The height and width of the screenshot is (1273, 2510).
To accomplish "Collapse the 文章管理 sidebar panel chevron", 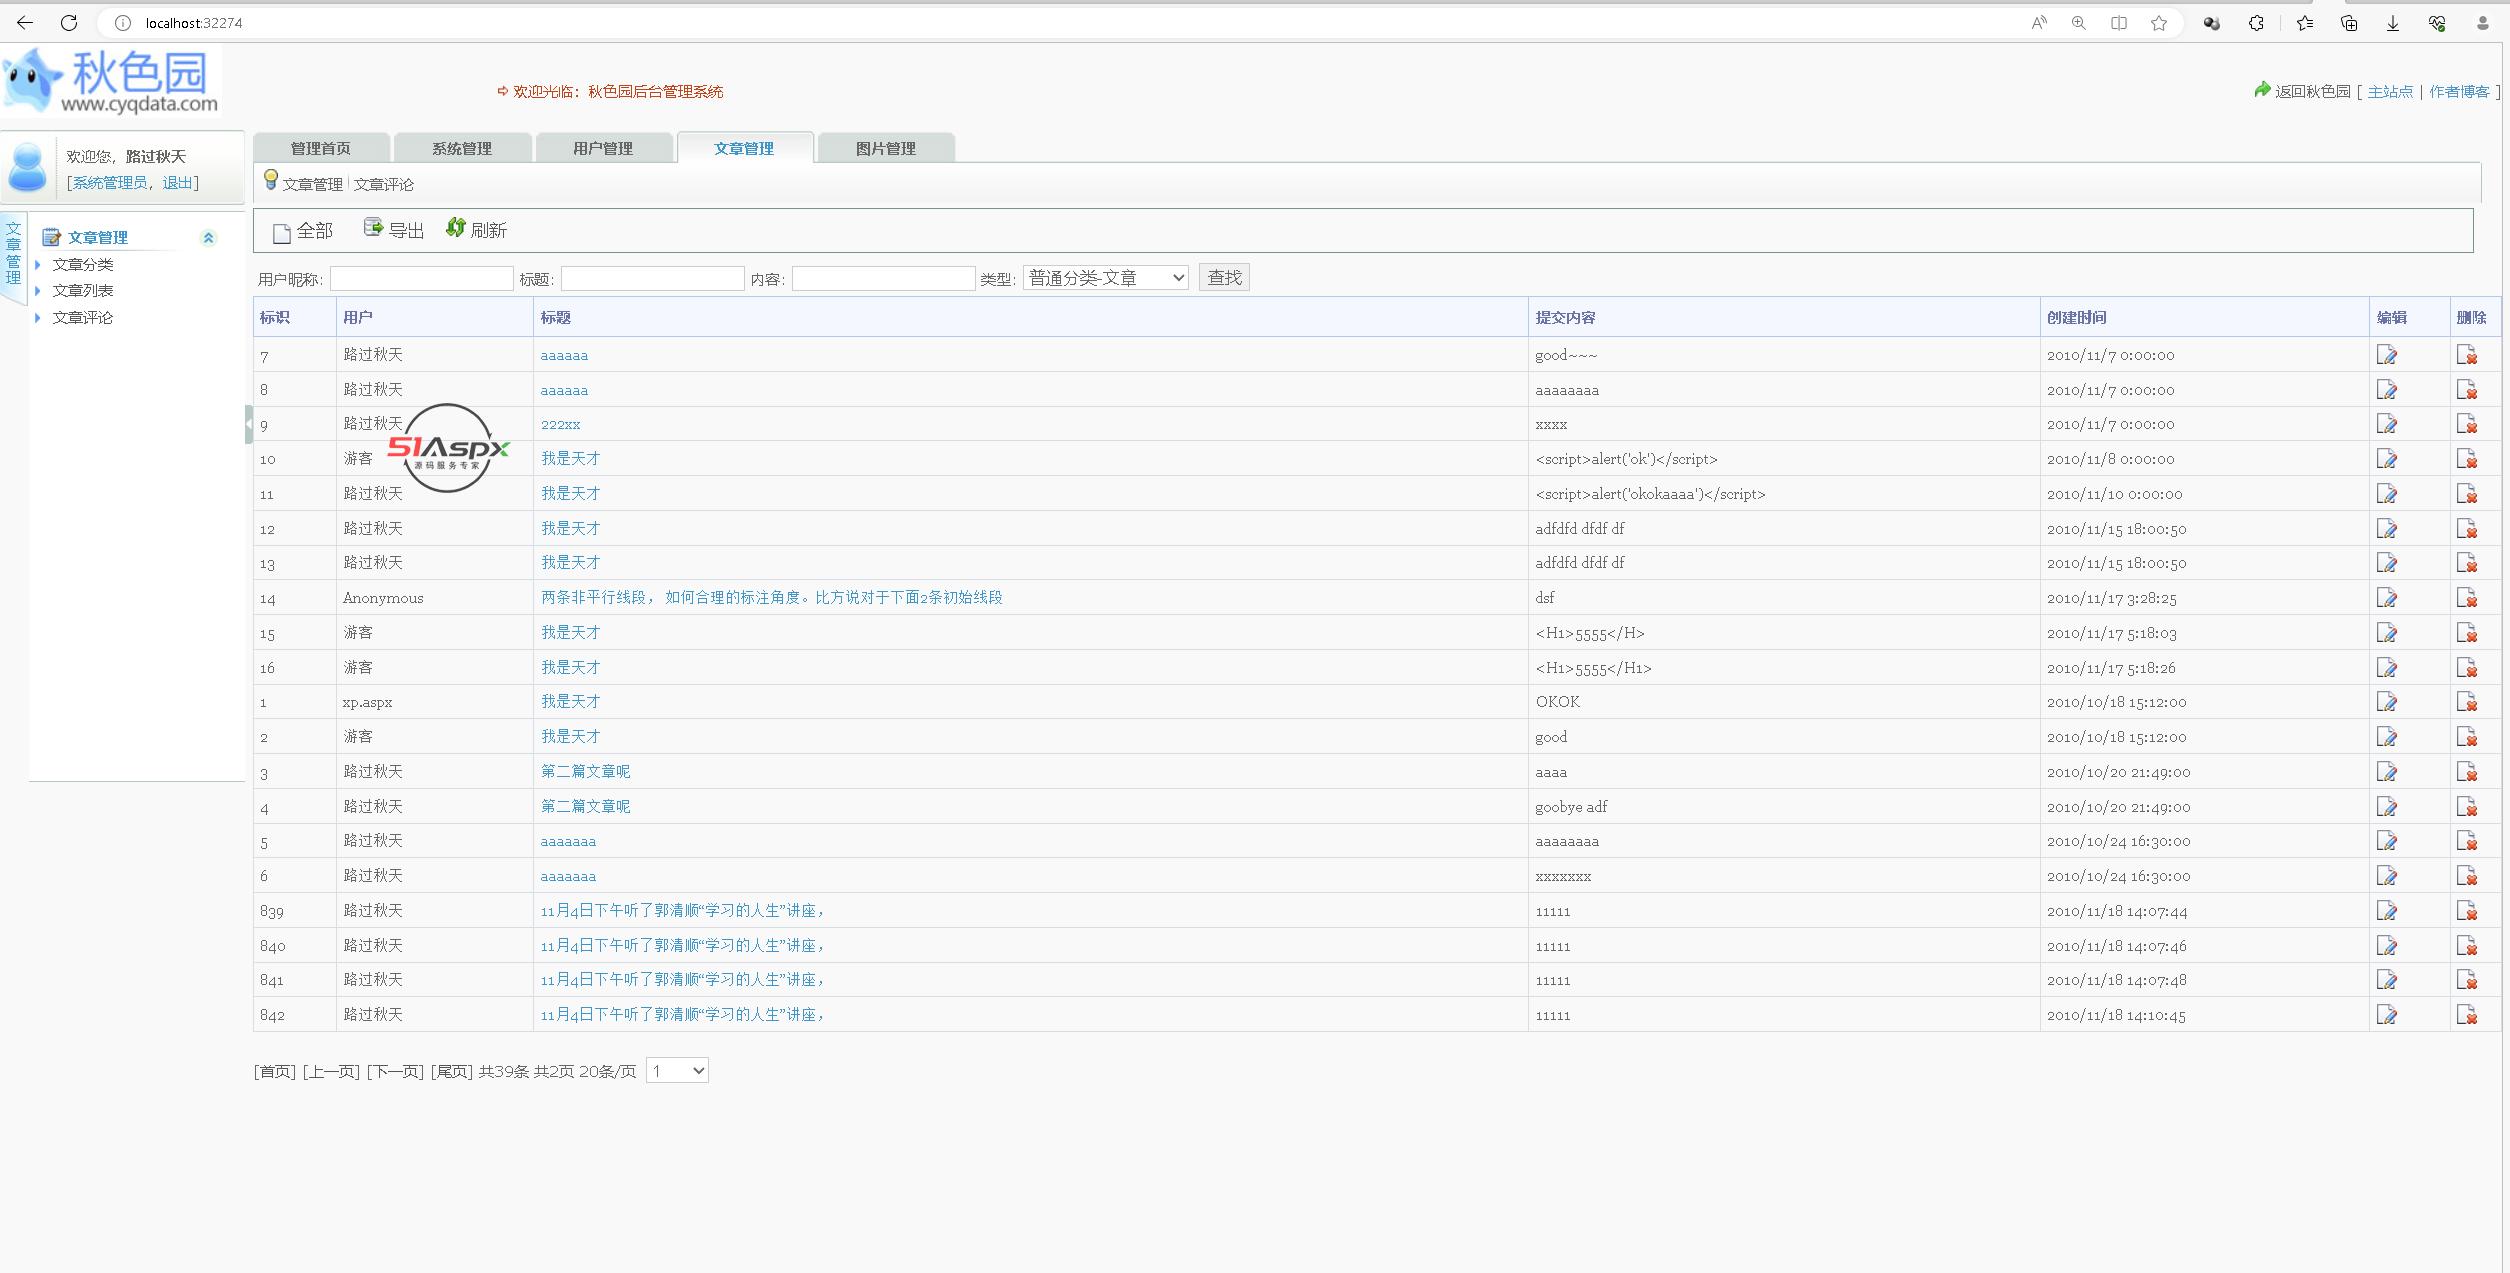I will click(x=208, y=238).
